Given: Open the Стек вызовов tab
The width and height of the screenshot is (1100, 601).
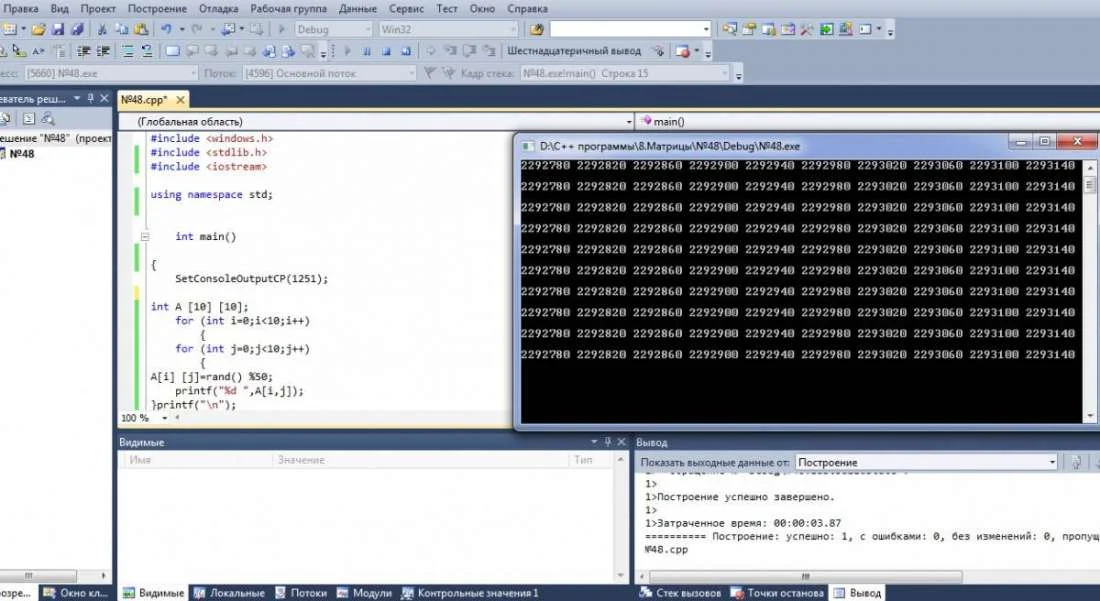Looking at the screenshot, I should point(680,593).
